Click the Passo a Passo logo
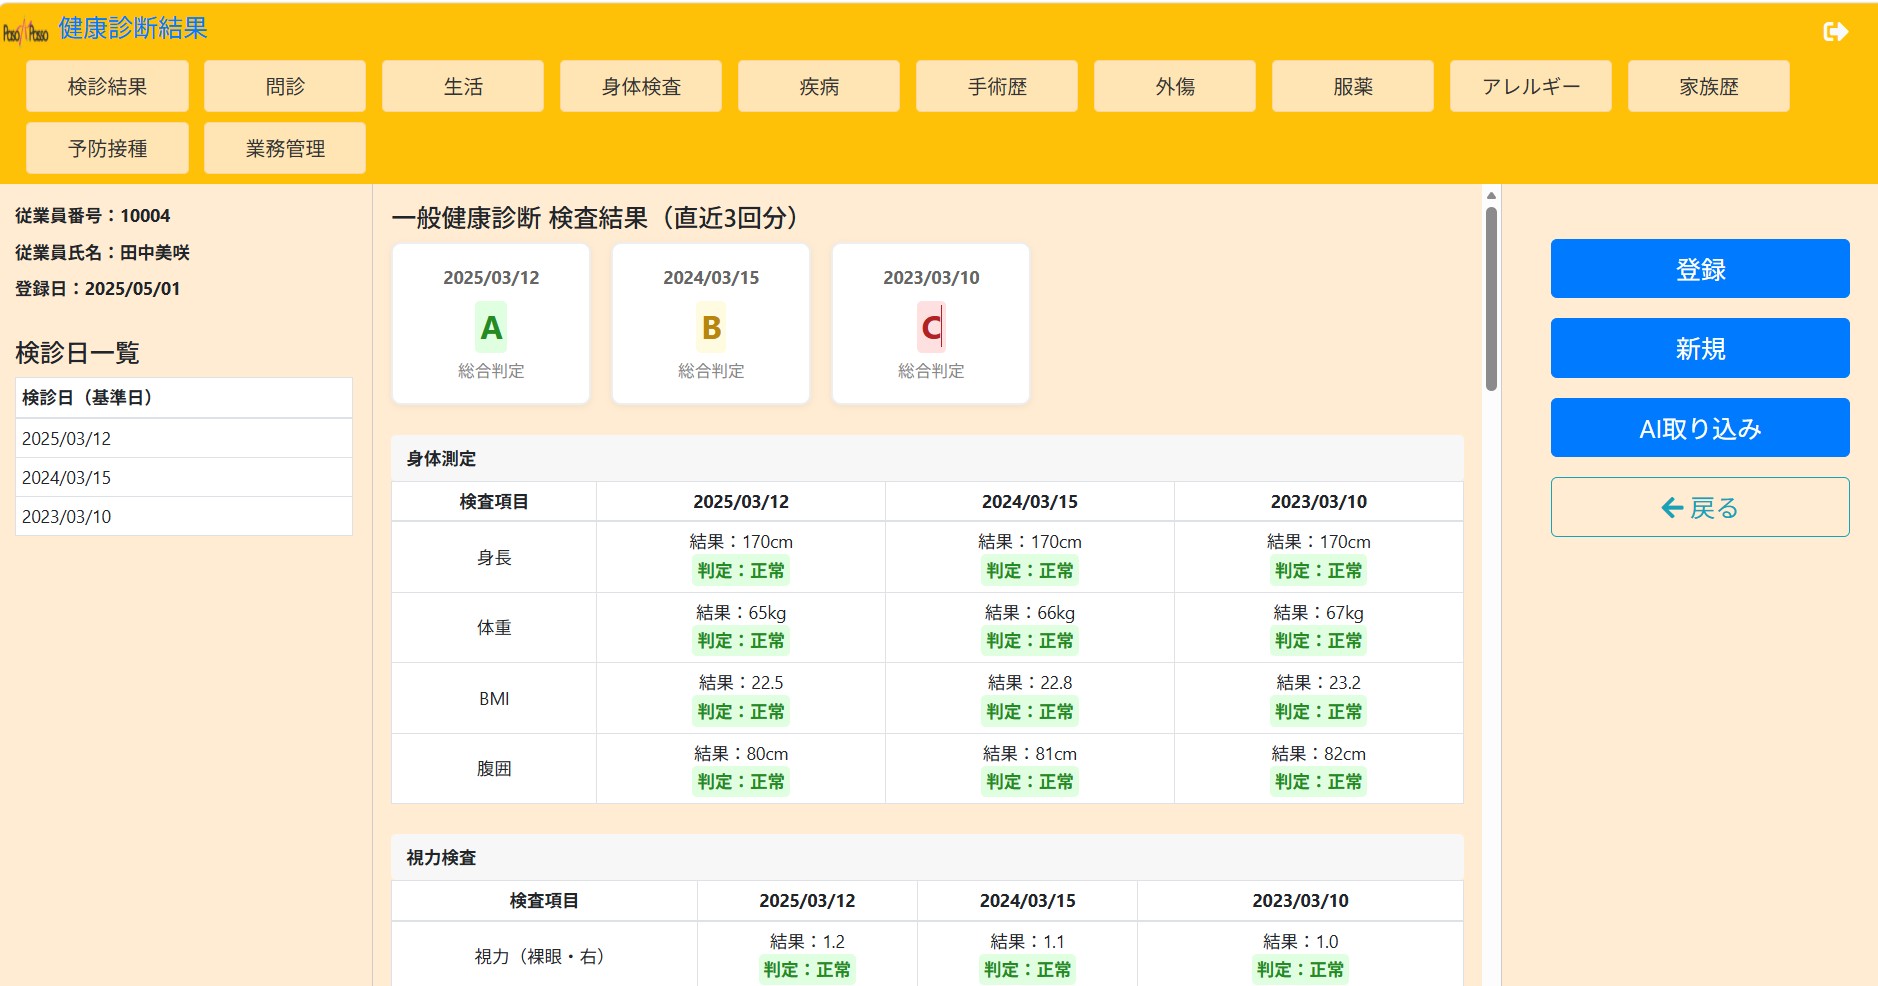The image size is (1878, 986). 25,33
